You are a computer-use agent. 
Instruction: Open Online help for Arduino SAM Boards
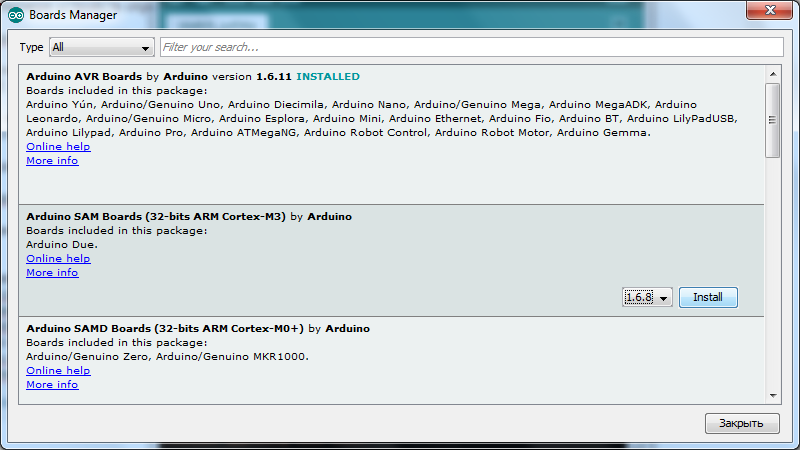58,259
